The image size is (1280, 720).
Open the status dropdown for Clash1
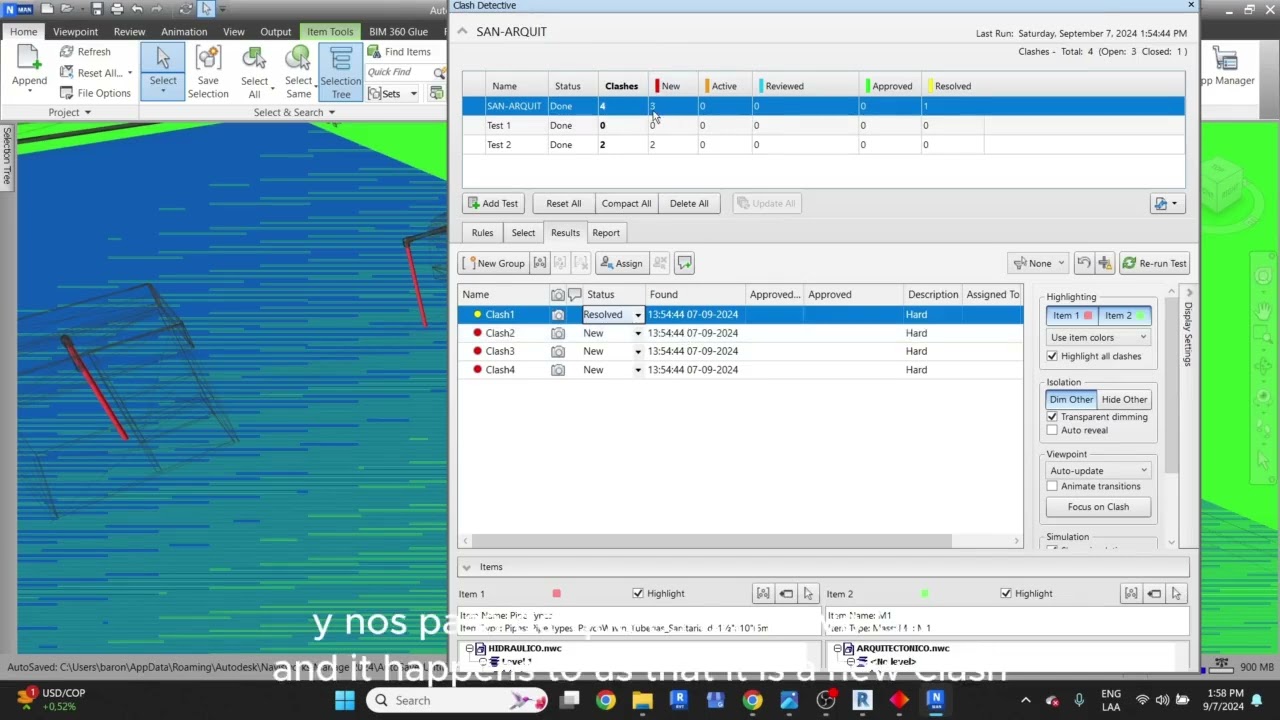(638, 315)
